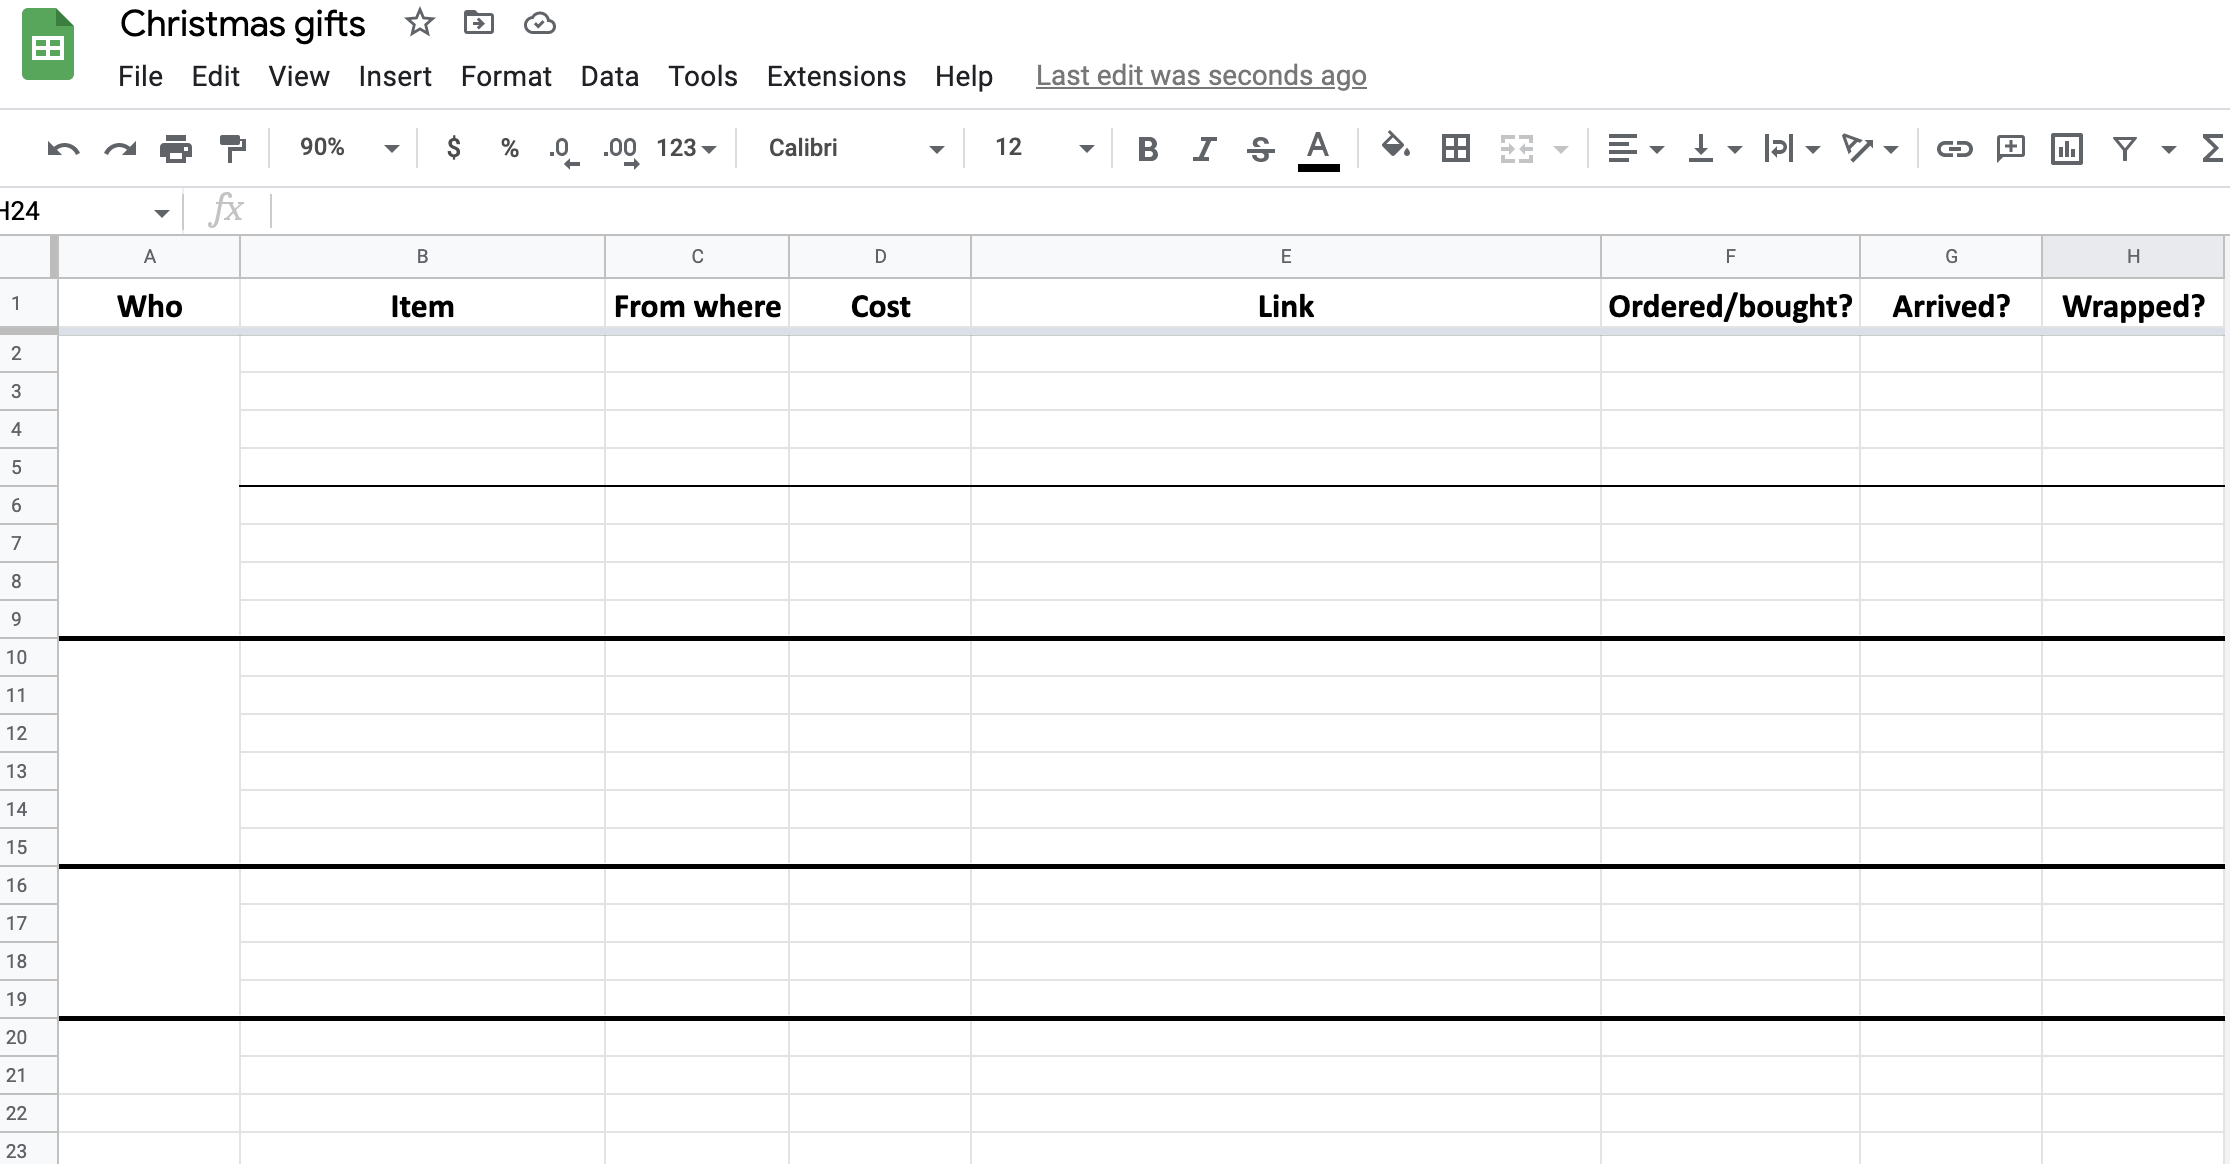
Task: Select the paint format roller
Action: (232, 149)
